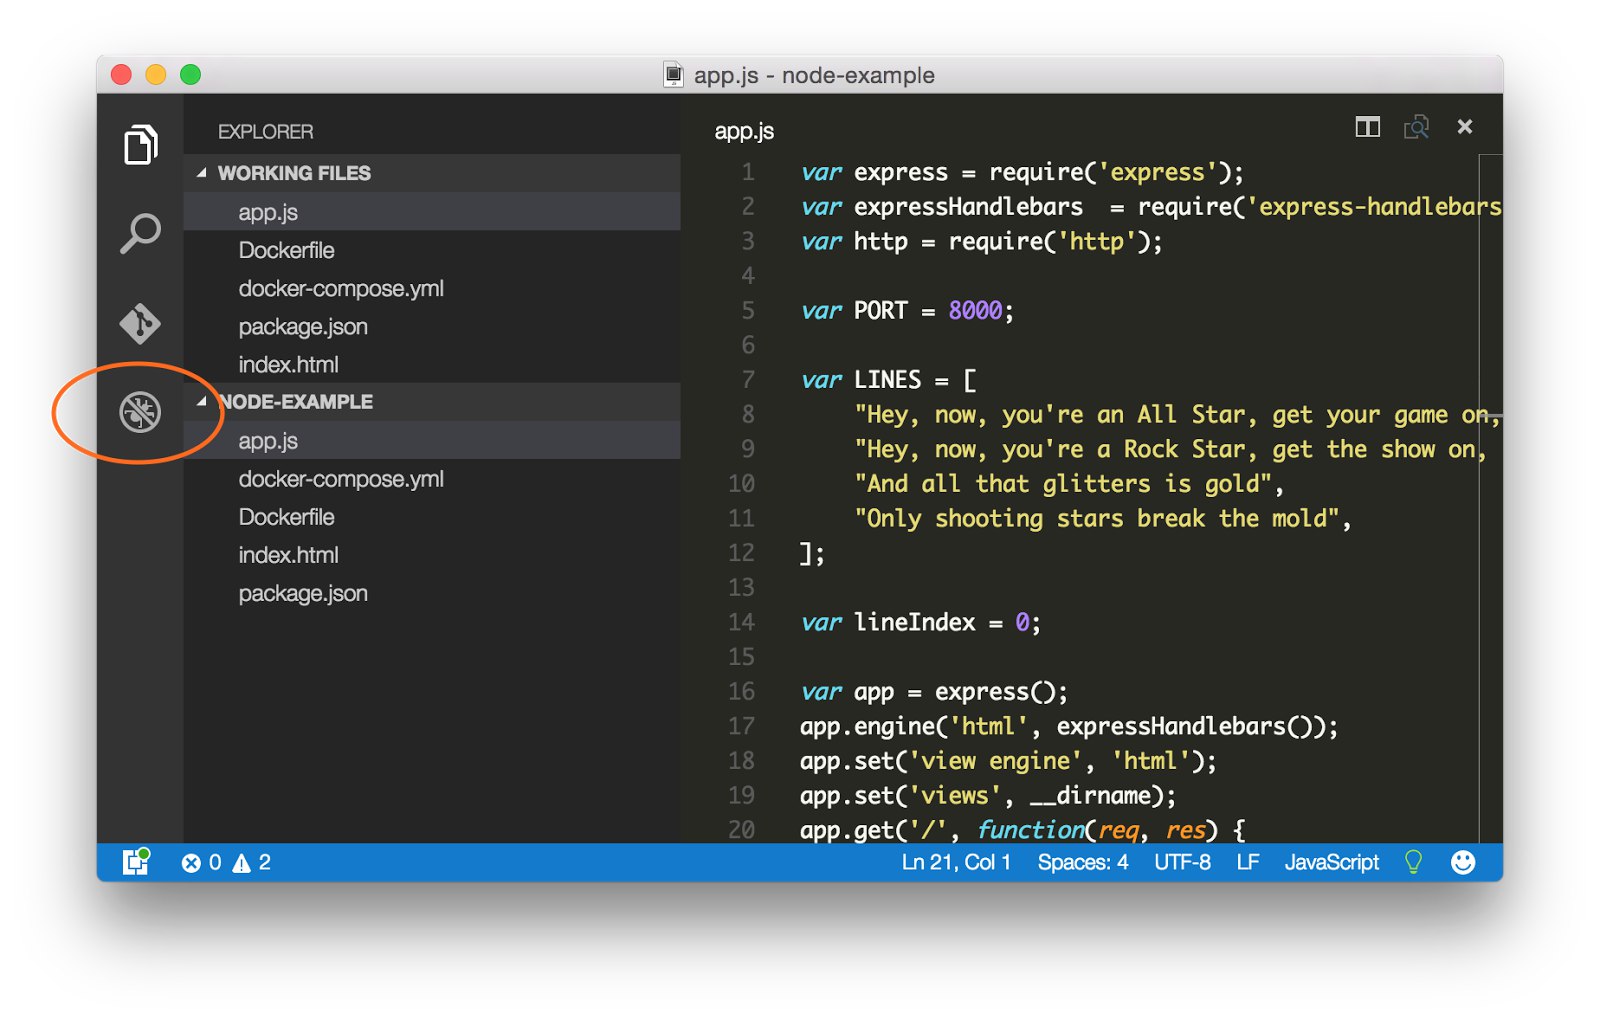Click the app.js file icon in title bar
The width and height of the screenshot is (1600, 1020).
[x=674, y=75]
